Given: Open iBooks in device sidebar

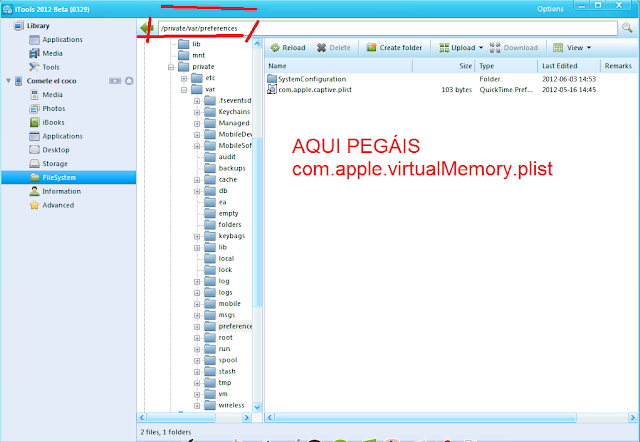Looking at the screenshot, I should 47,122.
